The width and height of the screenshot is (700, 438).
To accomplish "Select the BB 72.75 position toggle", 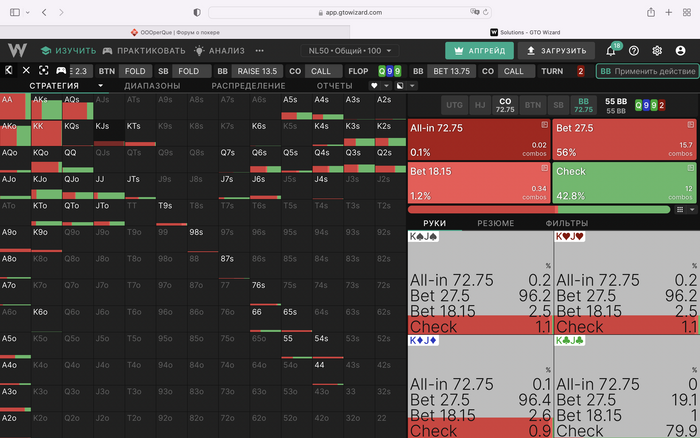I will [583, 105].
